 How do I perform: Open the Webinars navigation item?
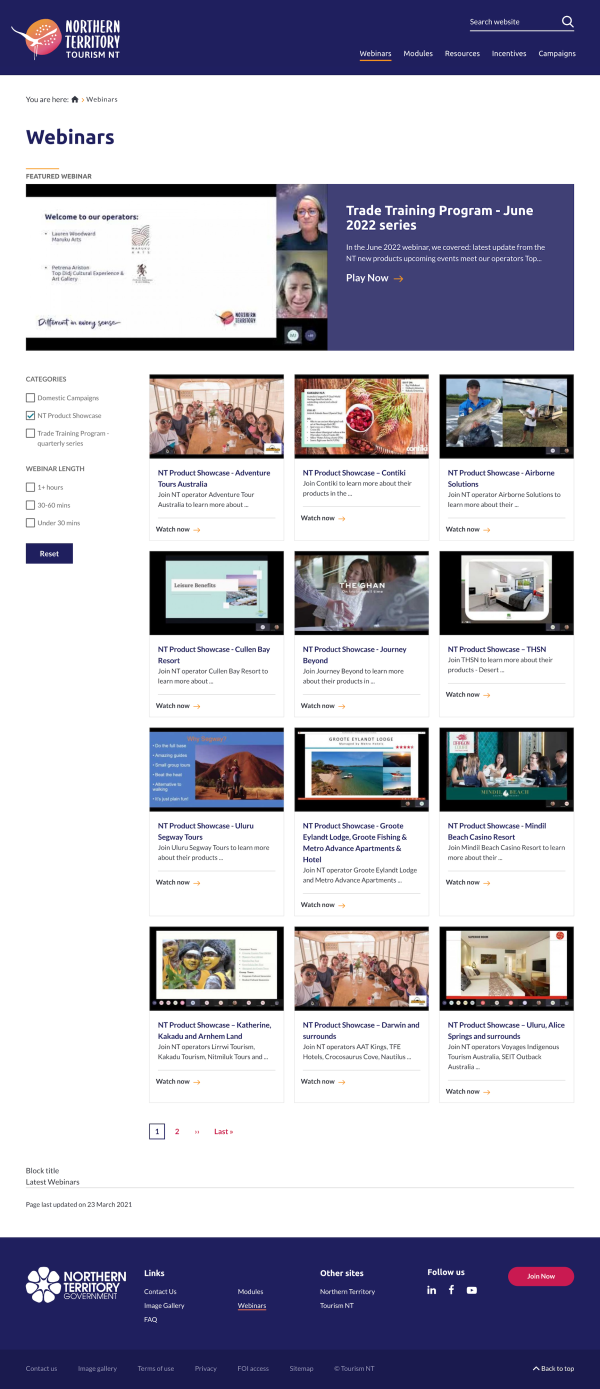[375, 53]
